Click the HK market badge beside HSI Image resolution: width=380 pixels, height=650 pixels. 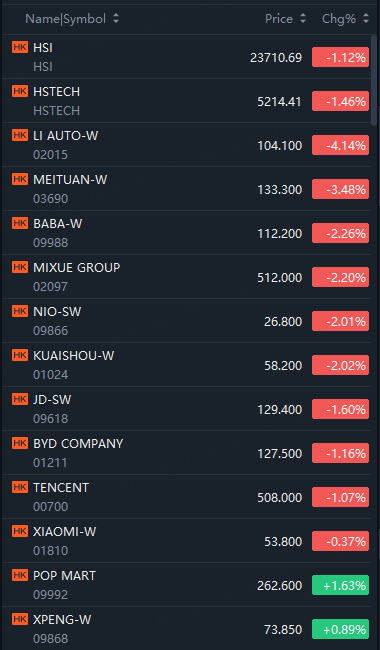pyautogui.click(x=20, y=47)
